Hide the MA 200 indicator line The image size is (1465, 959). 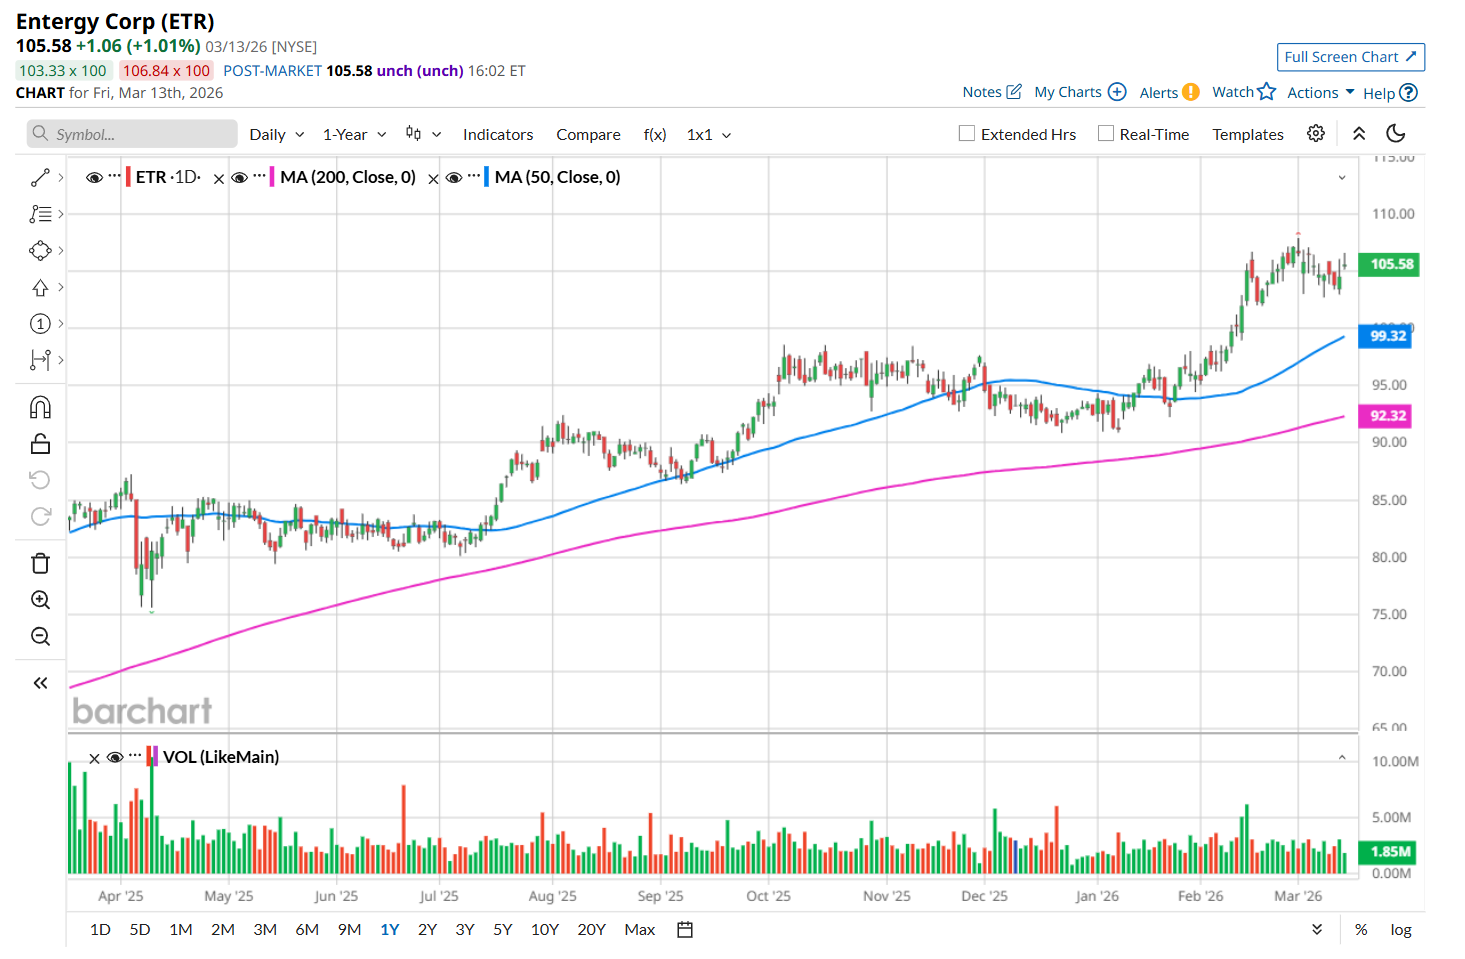click(x=239, y=178)
